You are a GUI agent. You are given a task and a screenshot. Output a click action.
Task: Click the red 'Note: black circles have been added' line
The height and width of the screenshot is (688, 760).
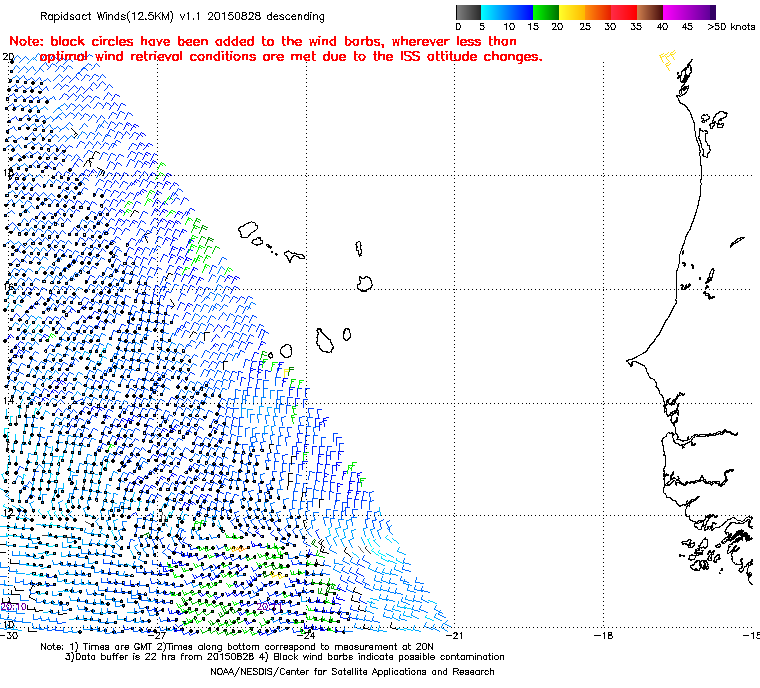tap(263, 42)
